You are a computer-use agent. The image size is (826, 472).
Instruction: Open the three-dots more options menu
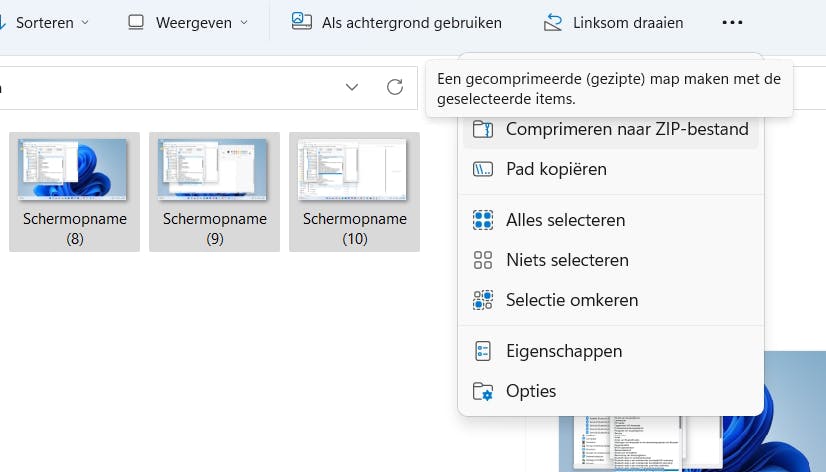(x=732, y=22)
